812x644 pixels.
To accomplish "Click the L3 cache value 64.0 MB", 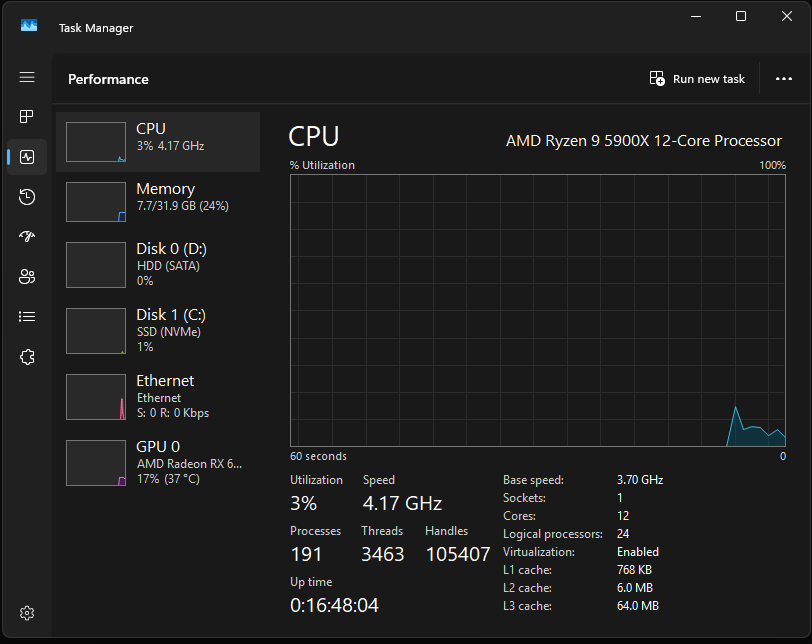I will click(x=638, y=606).
